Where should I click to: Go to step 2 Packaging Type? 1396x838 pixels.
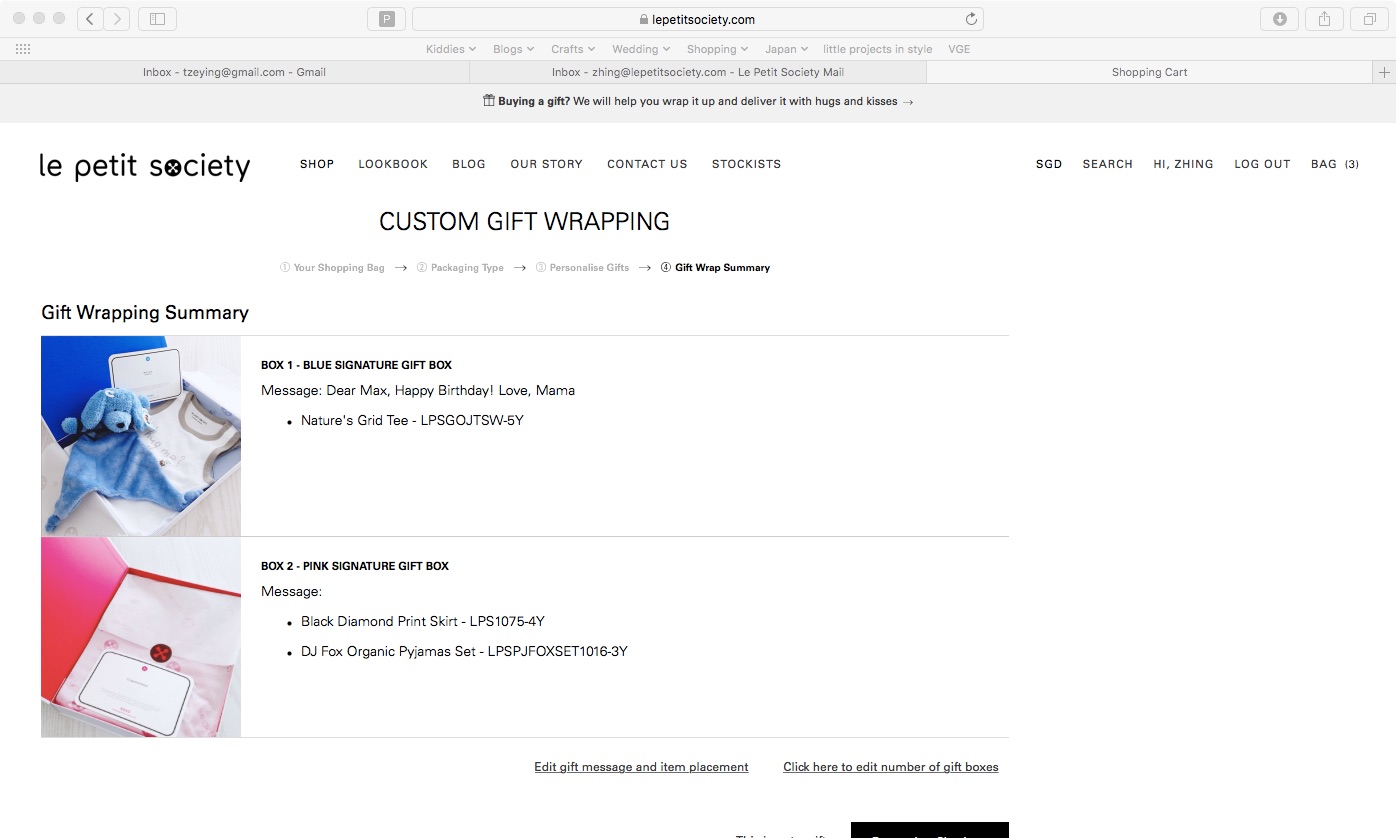(x=460, y=268)
